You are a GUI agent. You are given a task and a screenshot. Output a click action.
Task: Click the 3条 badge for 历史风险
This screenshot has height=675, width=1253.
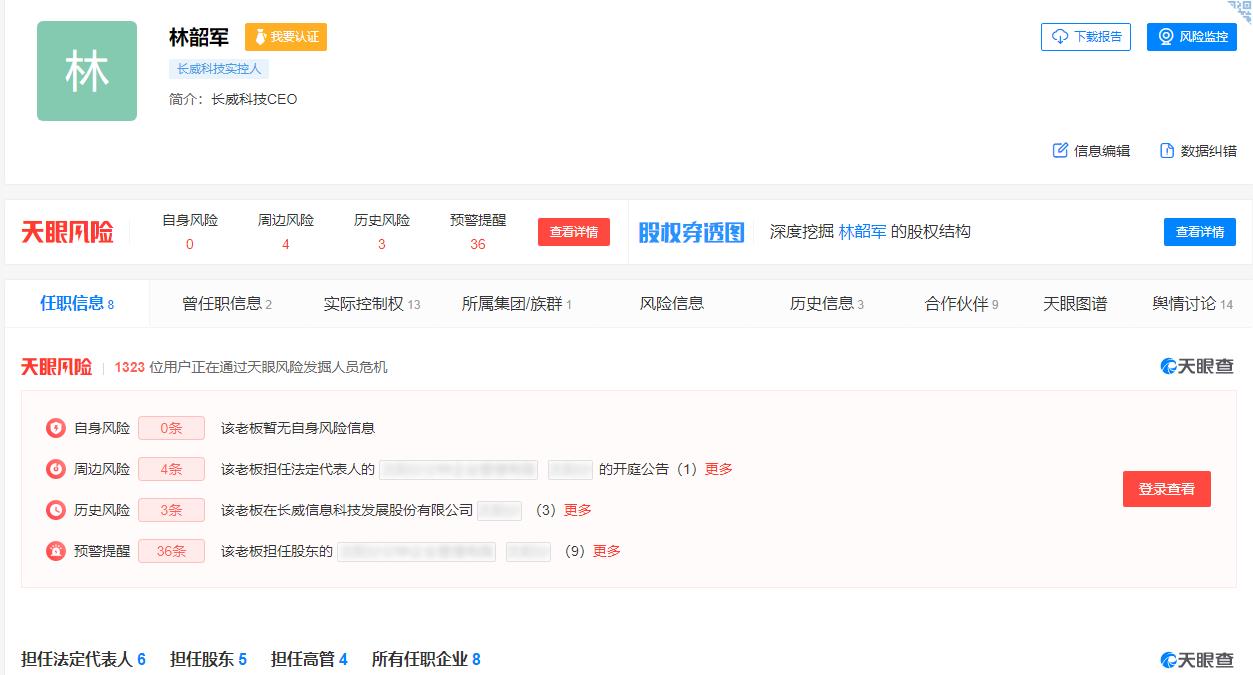[x=171, y=510]
